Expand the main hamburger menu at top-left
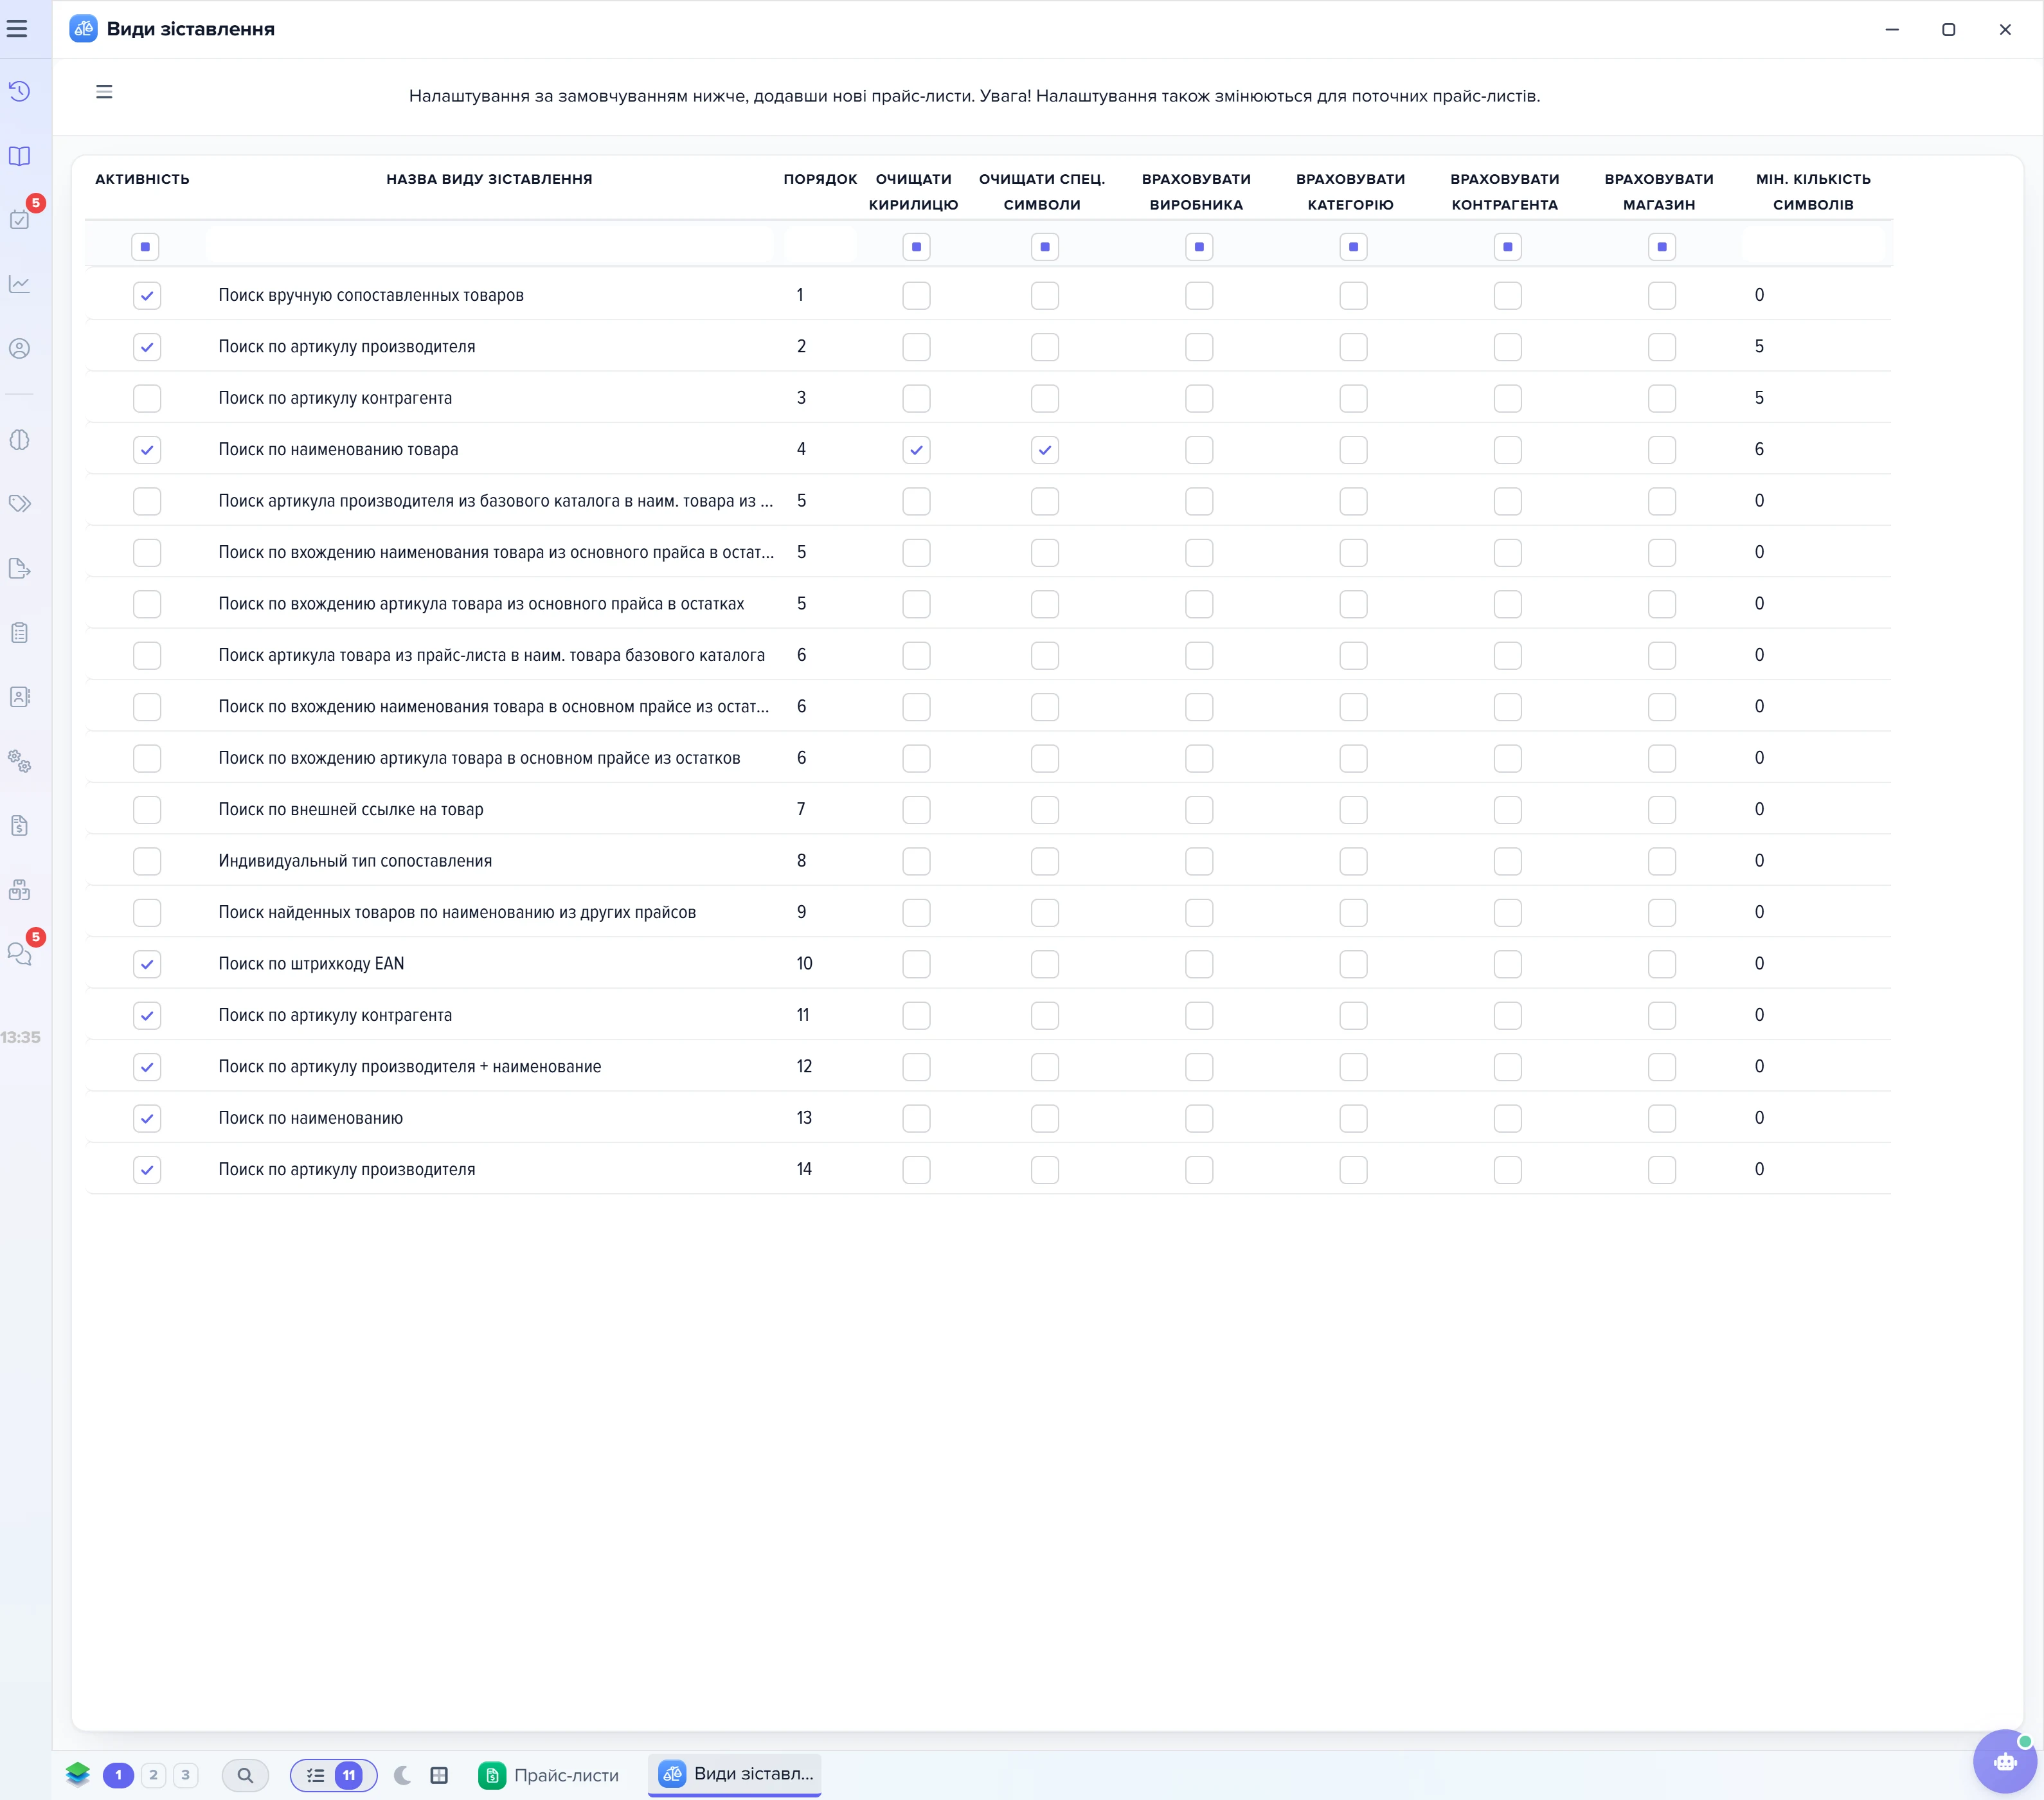This screenshot has height=1800, width=2044. [17, 29]
